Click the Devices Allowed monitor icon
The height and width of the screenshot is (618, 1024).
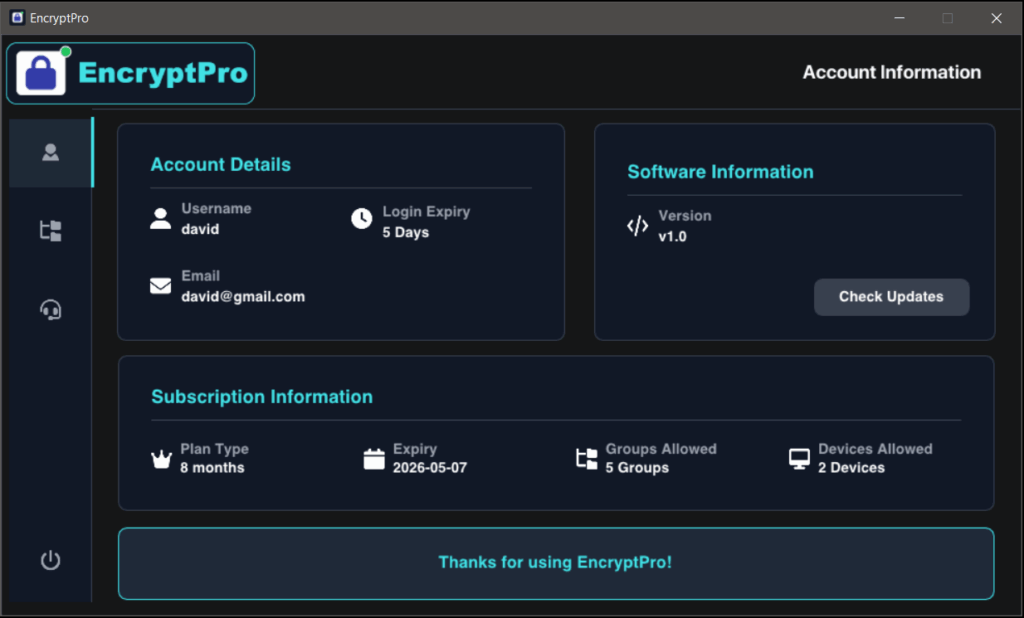click(798, 458)
